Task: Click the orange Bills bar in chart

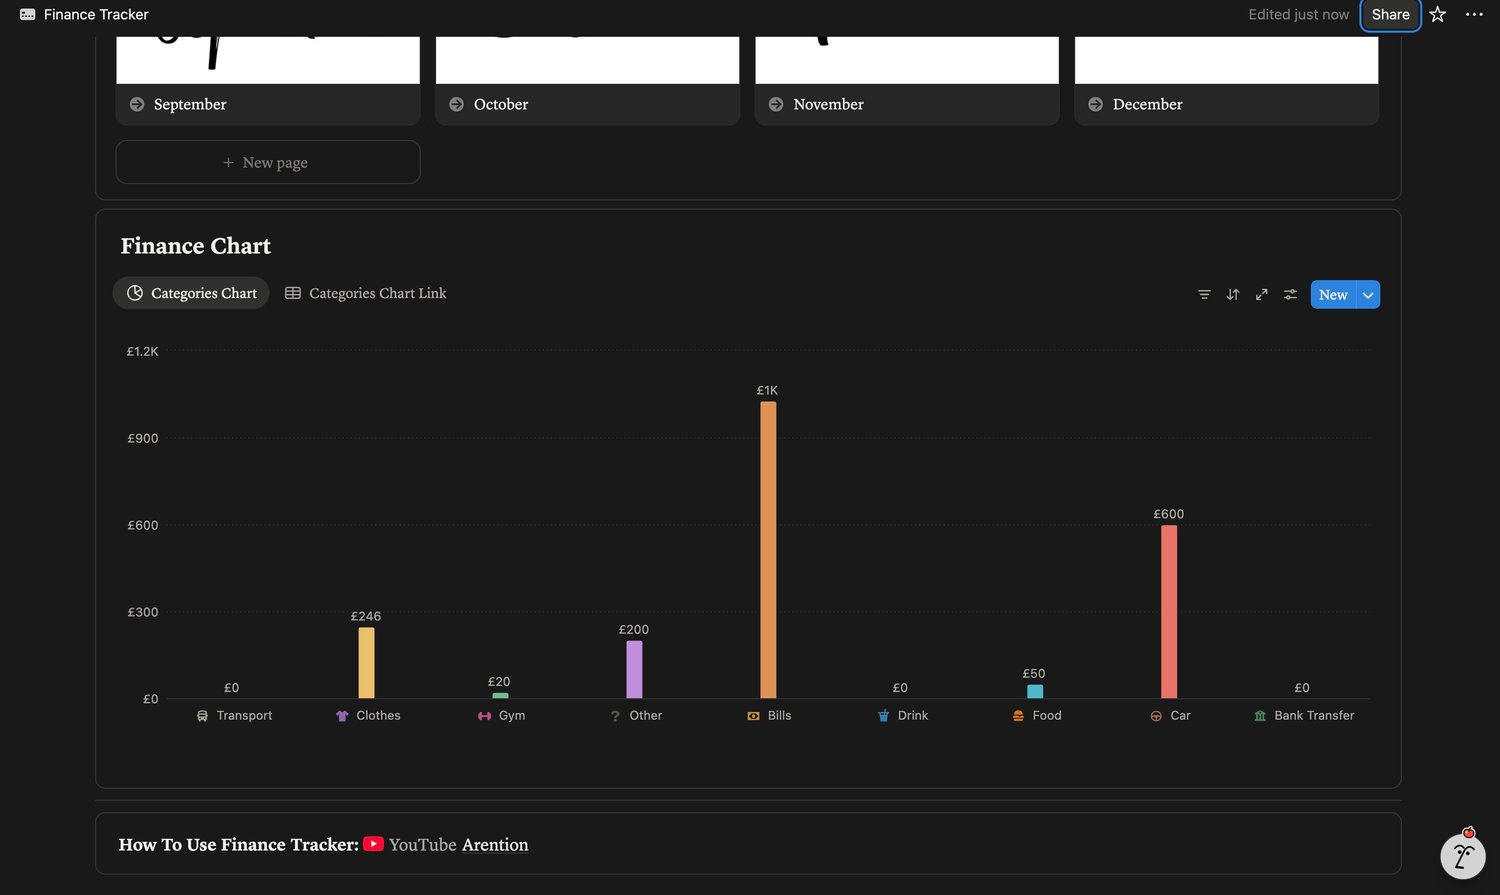Action: (768, 550)
